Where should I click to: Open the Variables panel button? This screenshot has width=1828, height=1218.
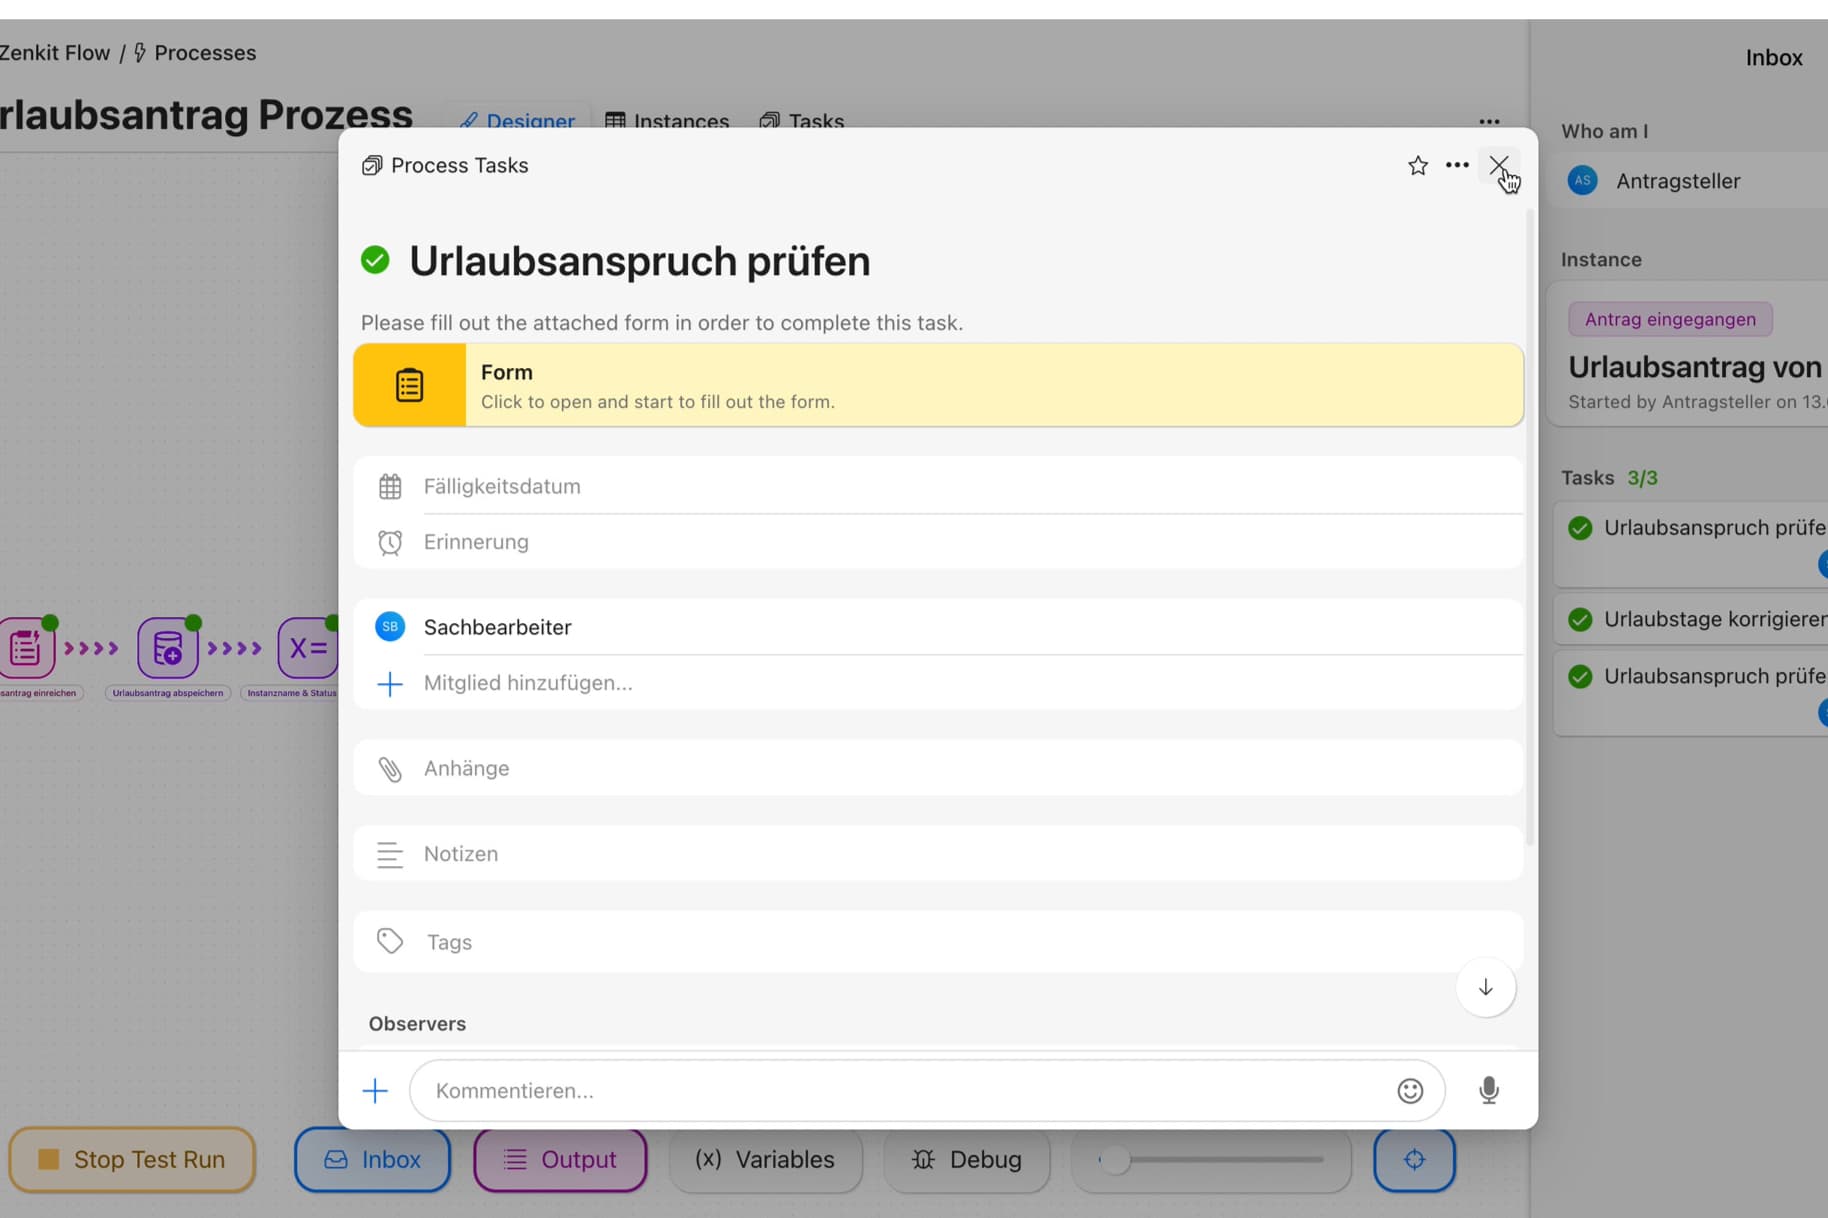765,1160
